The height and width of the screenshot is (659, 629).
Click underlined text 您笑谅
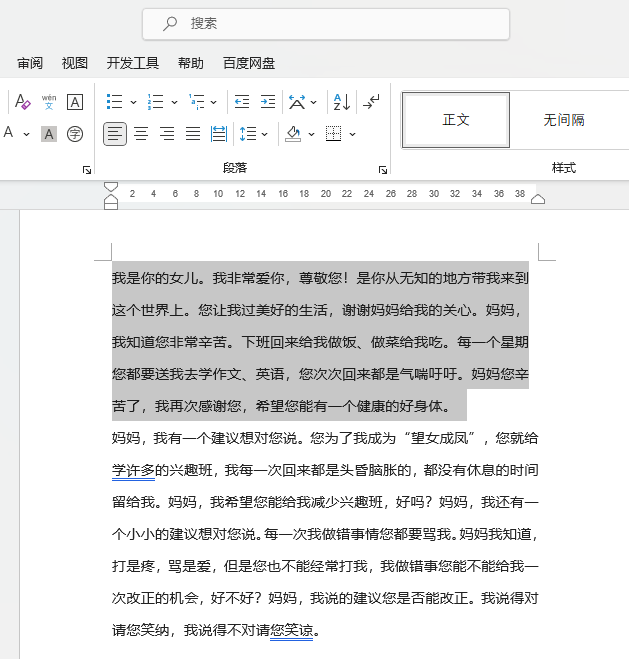pyautogui.click(x=292, y=630)
